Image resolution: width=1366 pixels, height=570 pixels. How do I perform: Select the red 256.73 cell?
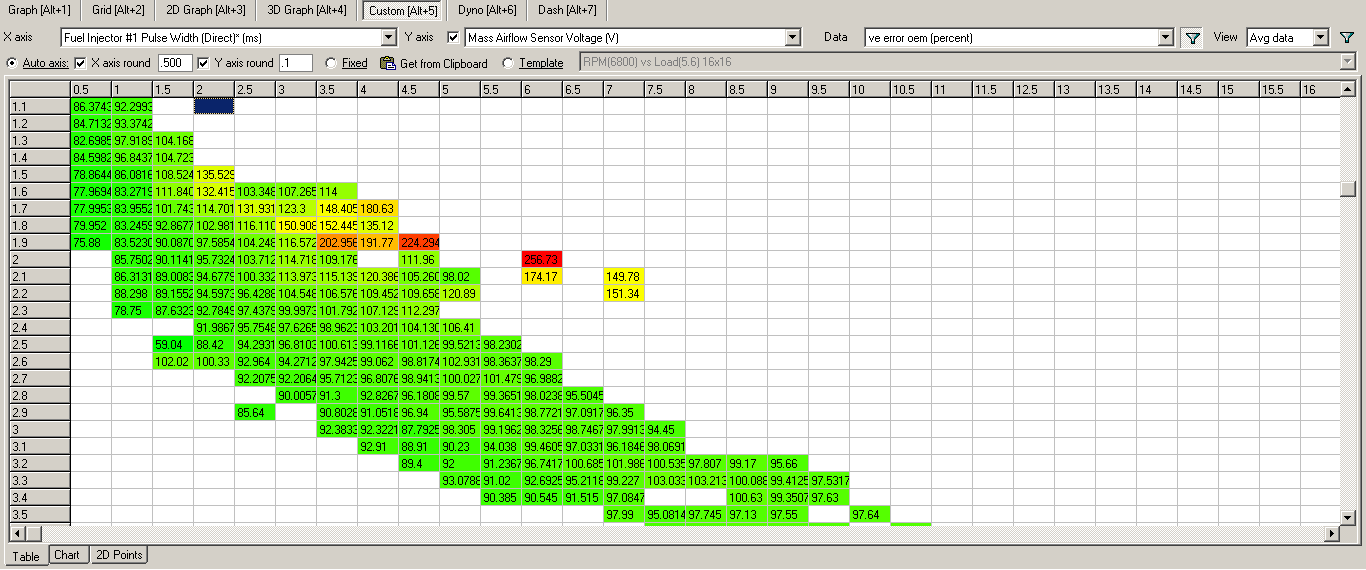point(541,259)
